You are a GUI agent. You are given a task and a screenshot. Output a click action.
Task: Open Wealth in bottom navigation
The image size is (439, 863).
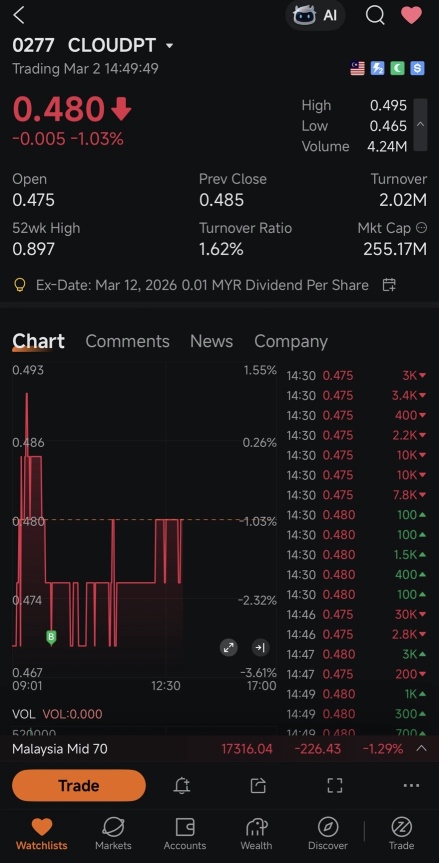pyautogui.click(x=256, y=833)
